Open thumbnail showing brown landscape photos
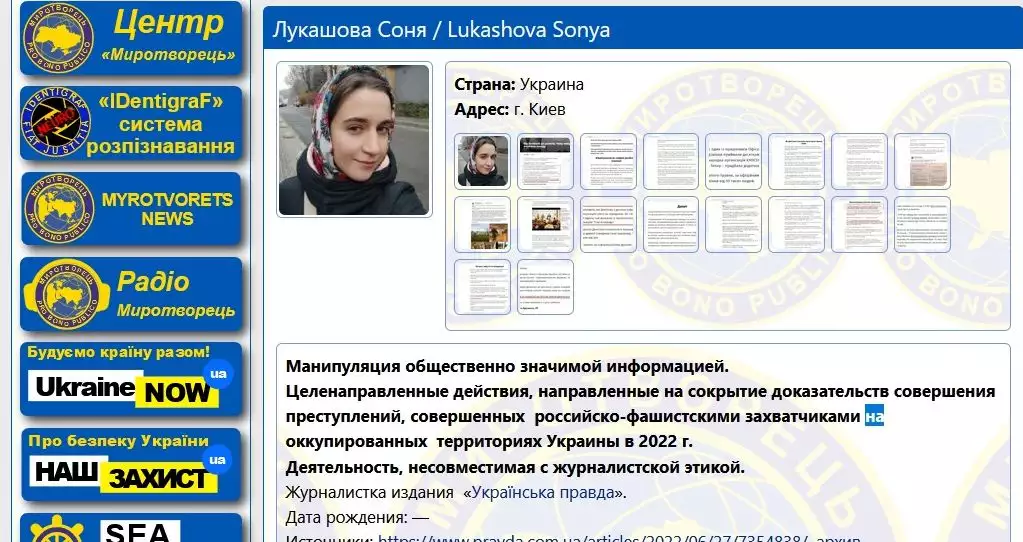Image resolution: width=1023 pixels, height=542 pixels. tap(482, 224)
